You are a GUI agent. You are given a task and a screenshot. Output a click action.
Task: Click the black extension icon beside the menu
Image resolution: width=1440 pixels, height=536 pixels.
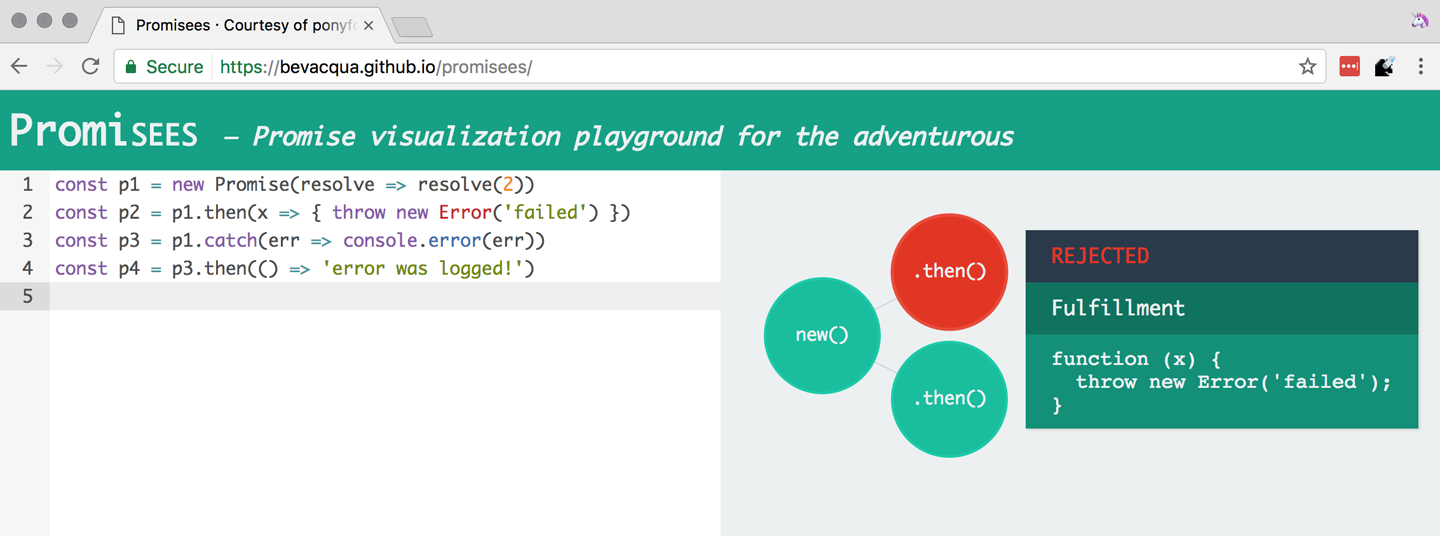click(1385, 67)
